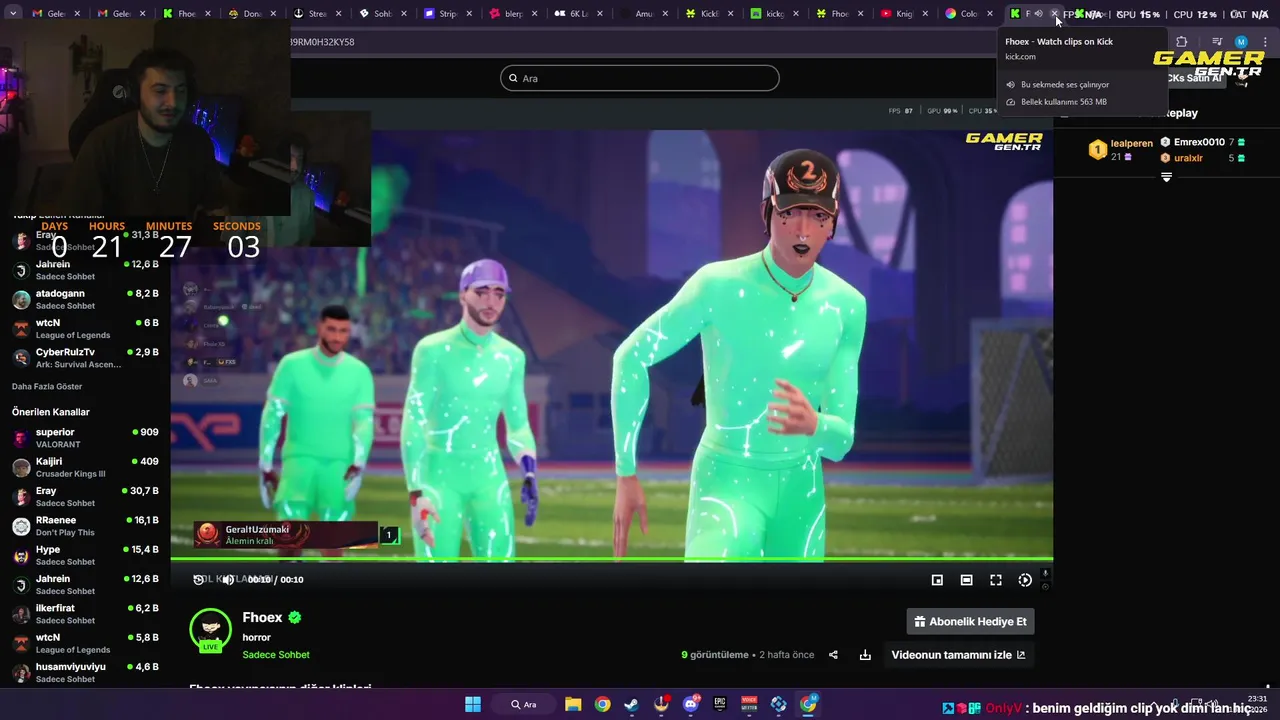Expand the leaderboard with the arrow below
1280x720 pixels.
(1166, 177)
